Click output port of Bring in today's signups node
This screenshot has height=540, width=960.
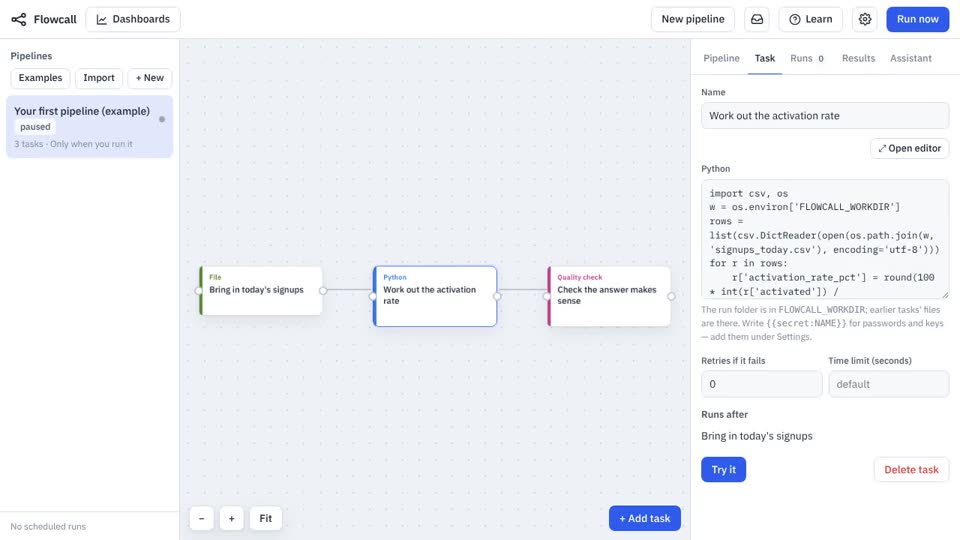coord(323,291)
